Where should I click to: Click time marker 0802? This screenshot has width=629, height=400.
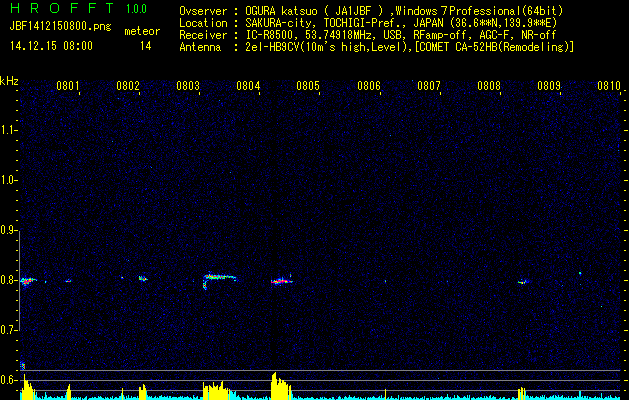(x=128, y=86)
